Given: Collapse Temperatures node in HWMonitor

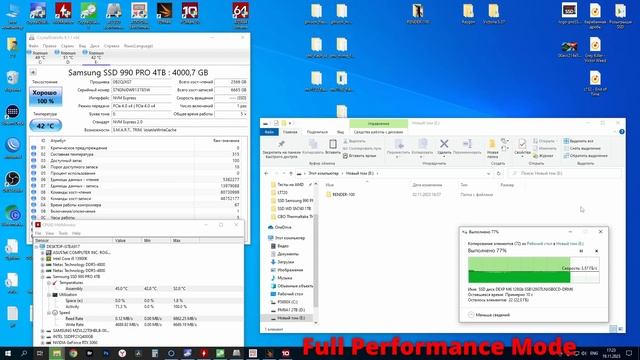Looking at the screenshot, I should tap(49, 283).
